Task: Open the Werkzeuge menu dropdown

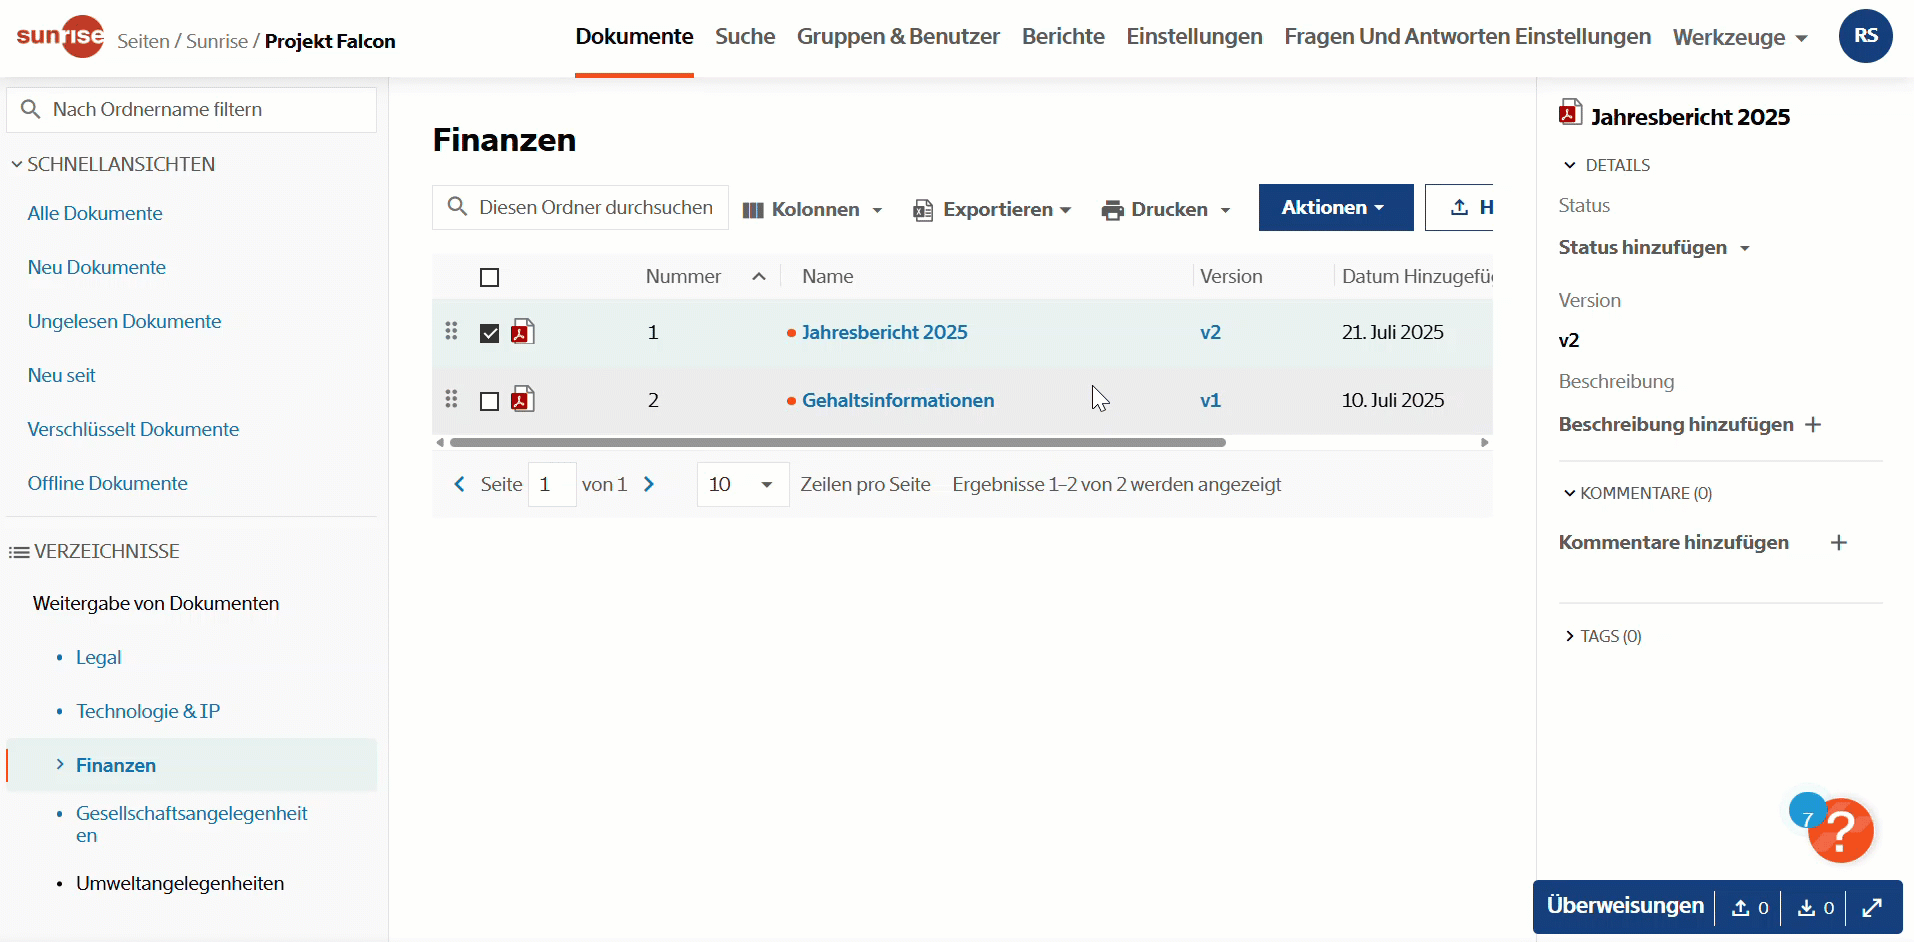Action: [x=1740, y=37]
